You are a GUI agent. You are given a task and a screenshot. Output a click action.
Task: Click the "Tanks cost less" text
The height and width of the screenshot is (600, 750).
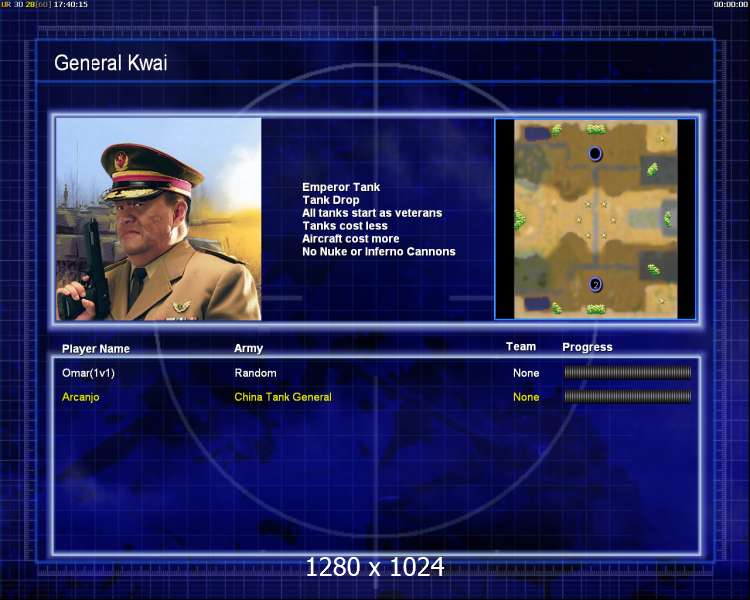coord(345,226)
